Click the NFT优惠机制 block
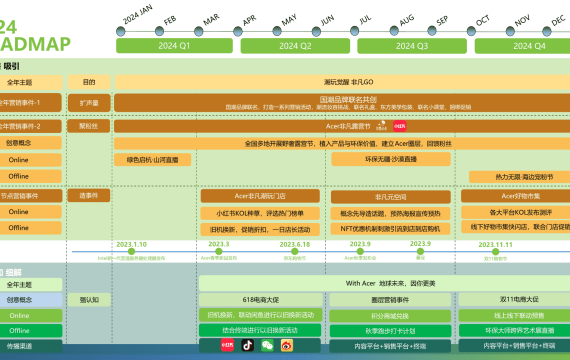 (390, 229)
